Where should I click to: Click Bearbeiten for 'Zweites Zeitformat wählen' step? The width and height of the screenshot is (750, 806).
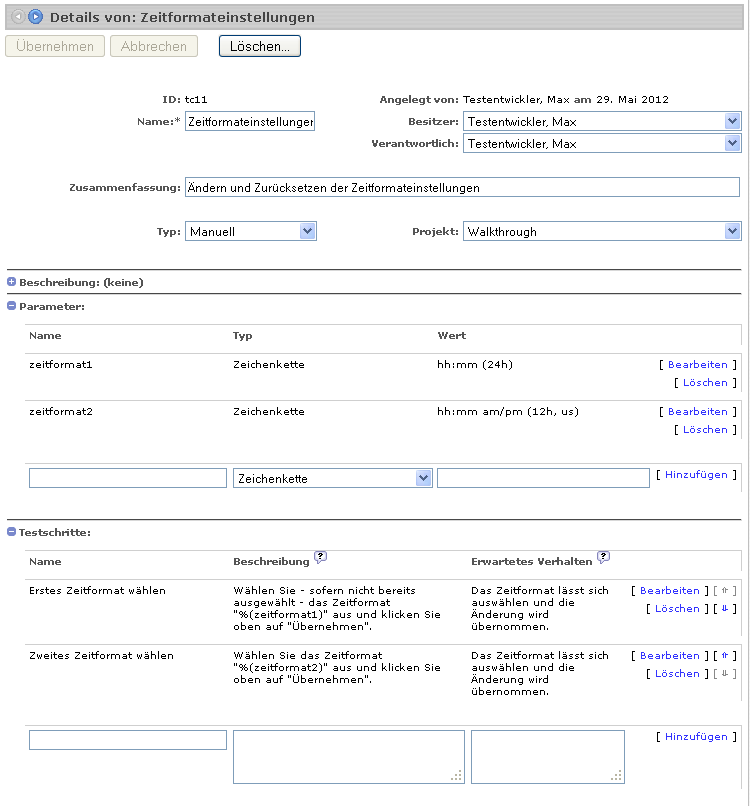(x=670, y=656)
